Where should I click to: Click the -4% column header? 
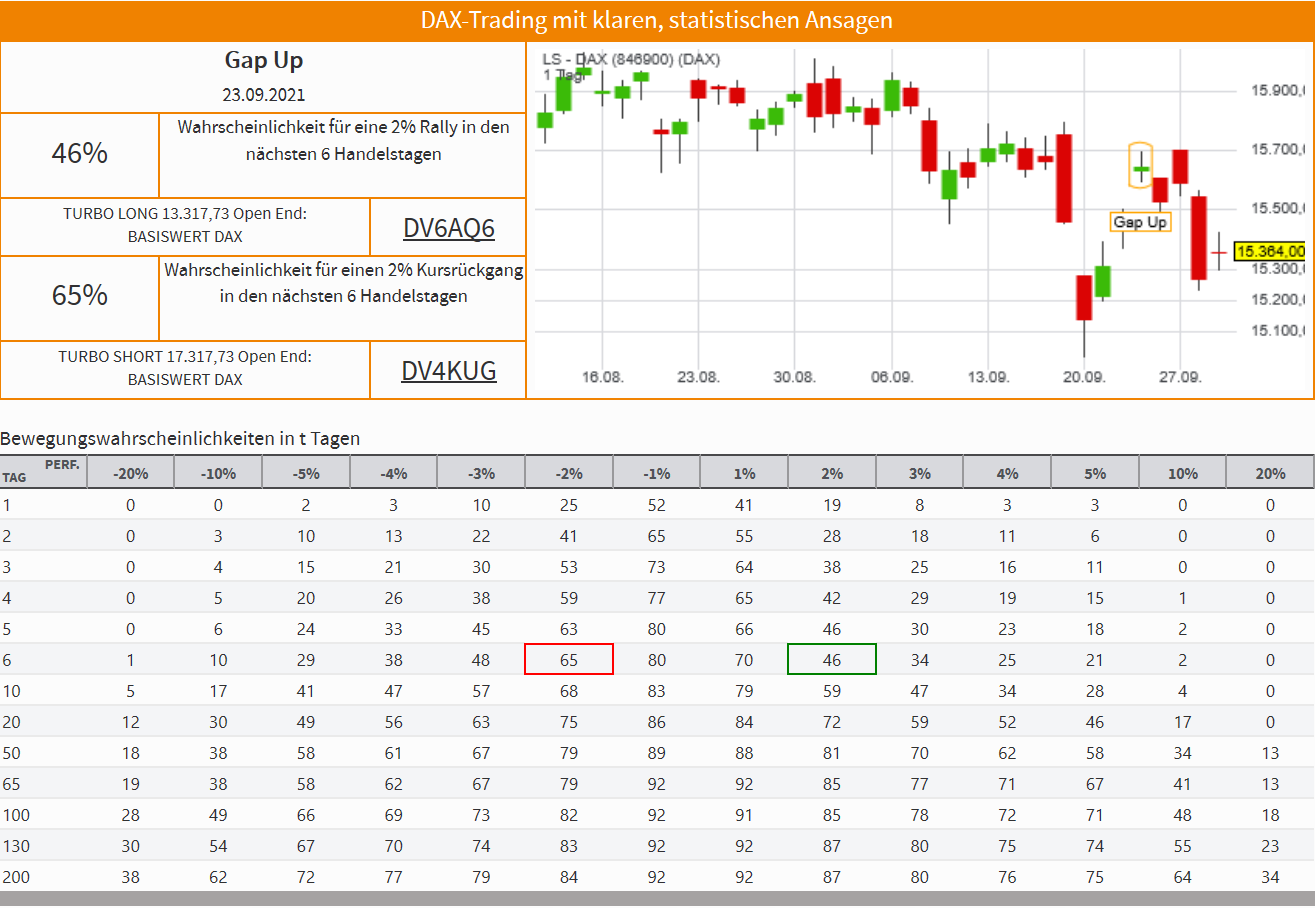[393, 473]
